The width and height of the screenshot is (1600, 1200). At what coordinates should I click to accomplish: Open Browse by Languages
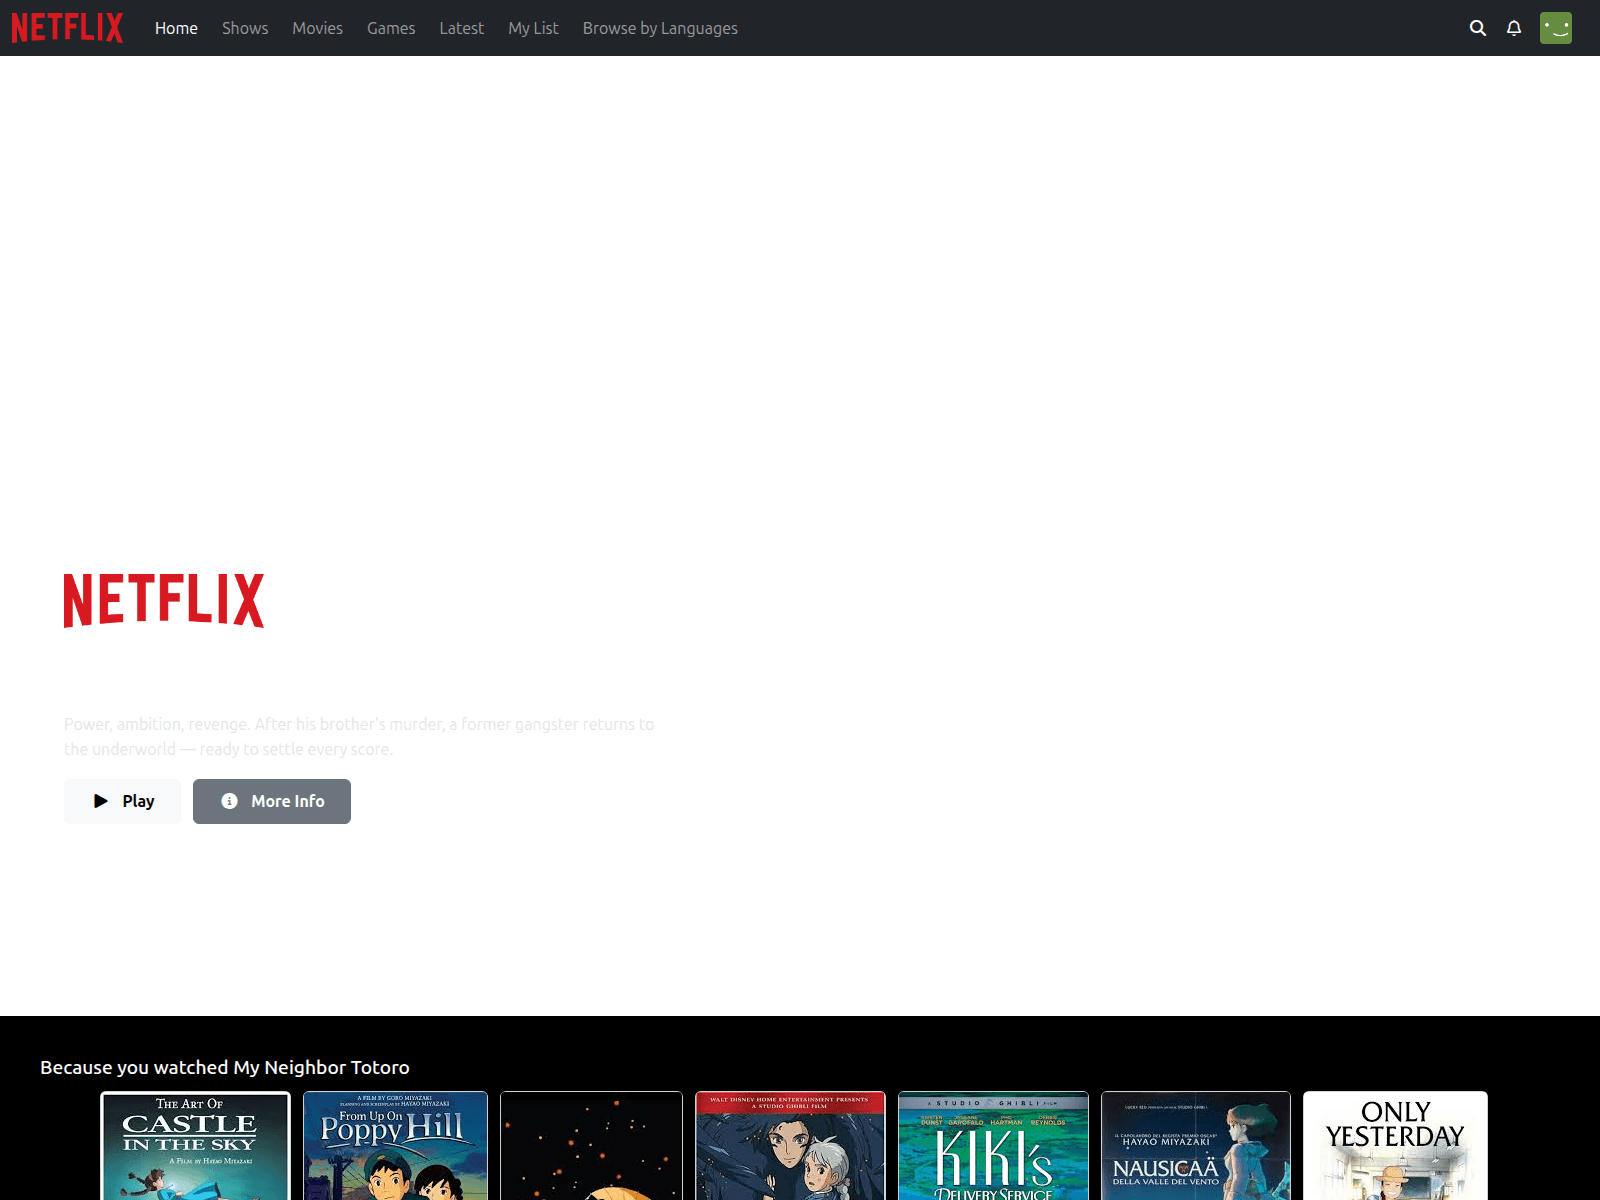point(660,28)
